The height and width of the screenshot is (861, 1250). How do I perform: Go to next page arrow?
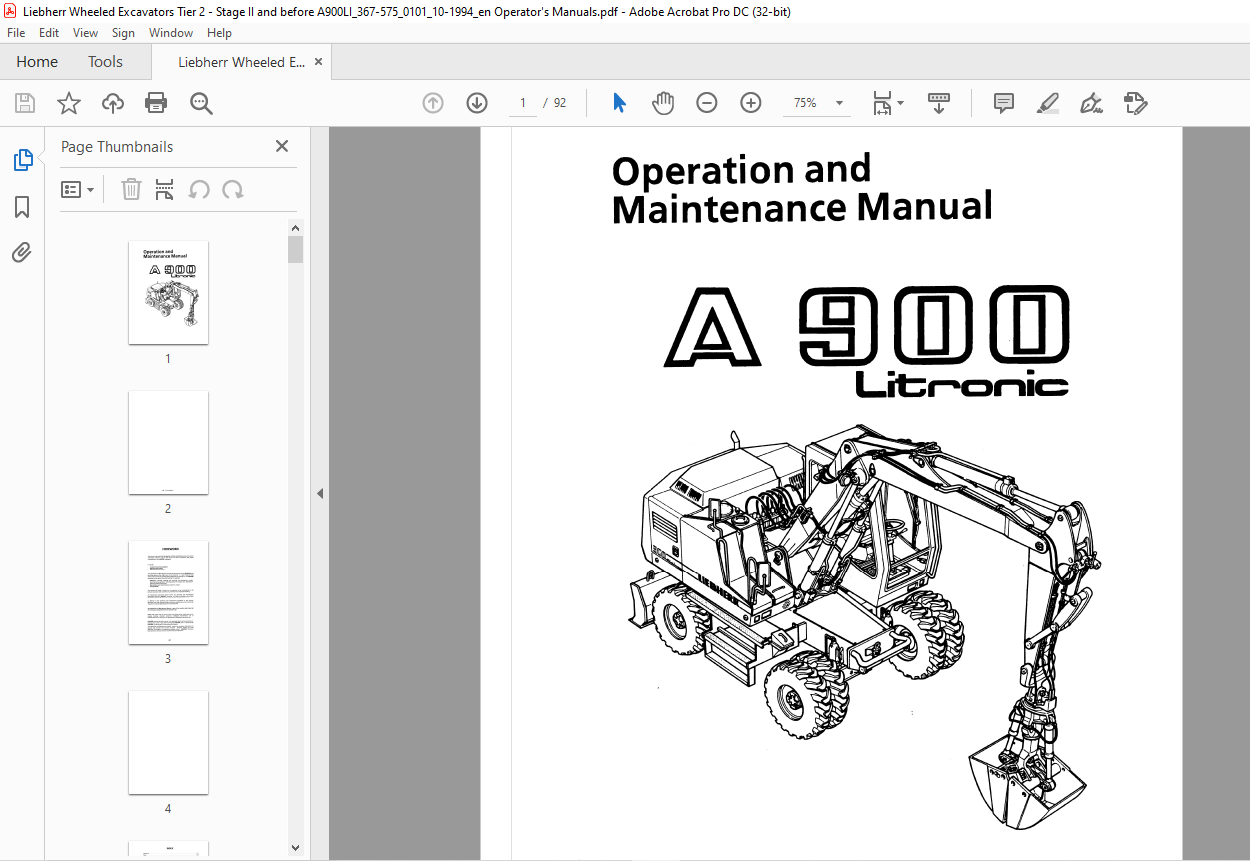477,103
